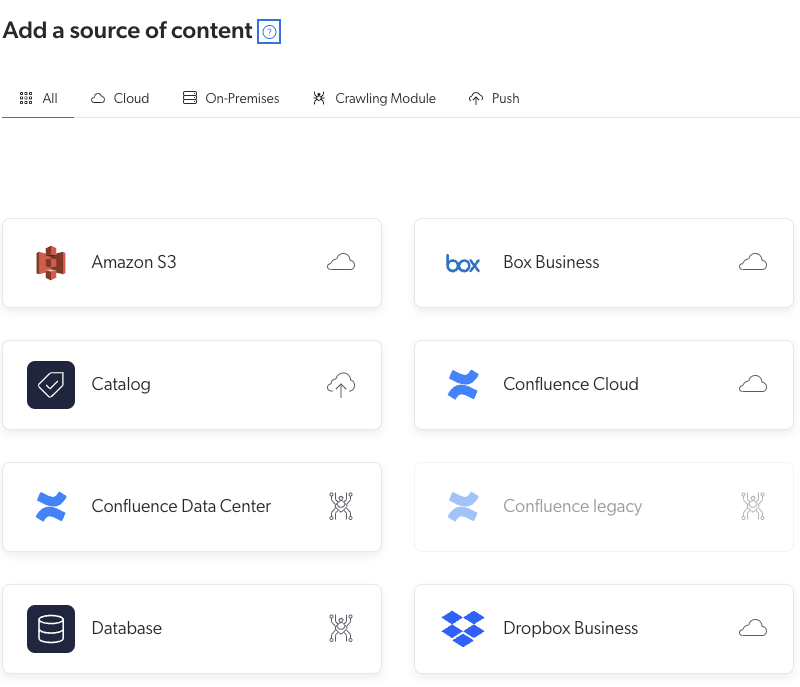Click the grid icon in All tab
Viewport: 800px width, 687px height.
[x=26, y=98]
